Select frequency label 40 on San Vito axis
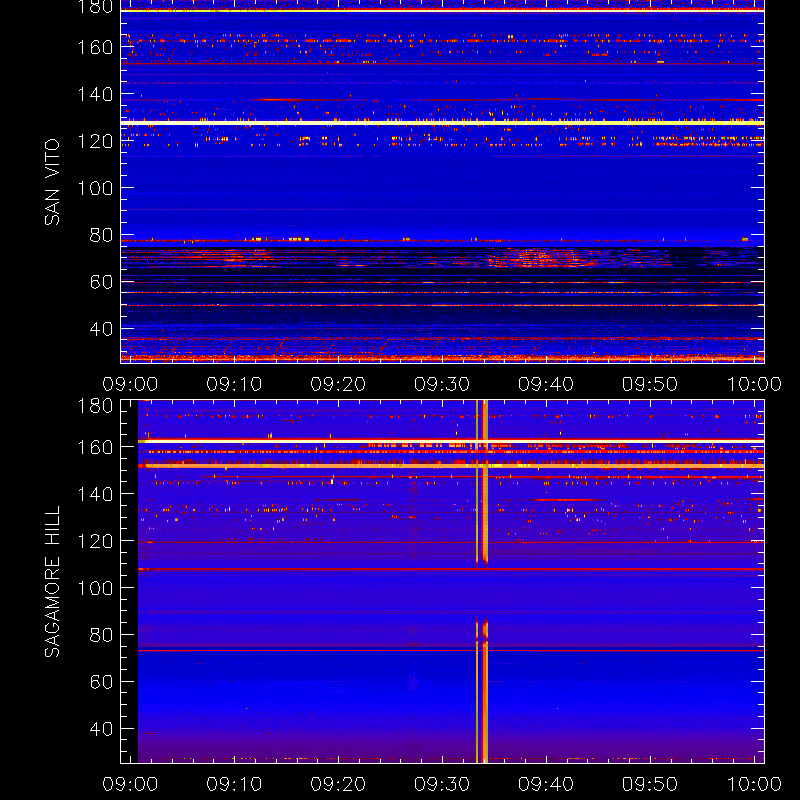 click(x=101, y=329)
